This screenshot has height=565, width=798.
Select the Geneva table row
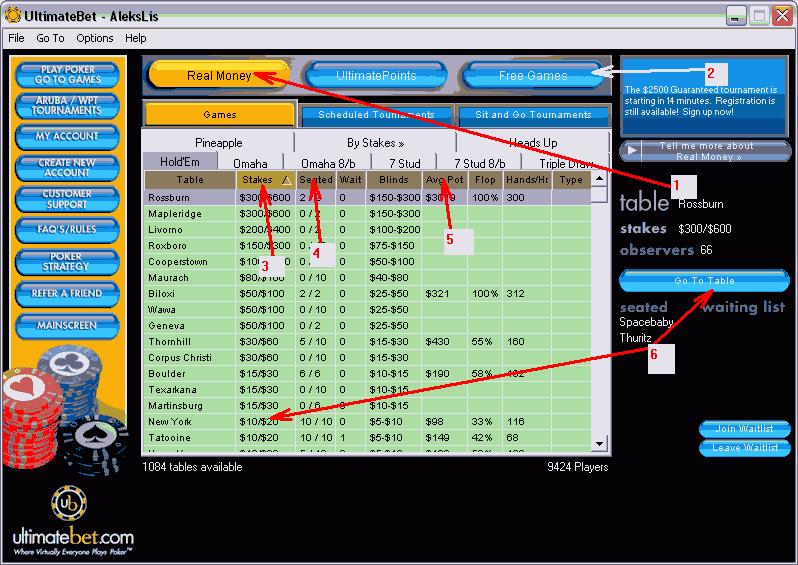tap(367, 326)
